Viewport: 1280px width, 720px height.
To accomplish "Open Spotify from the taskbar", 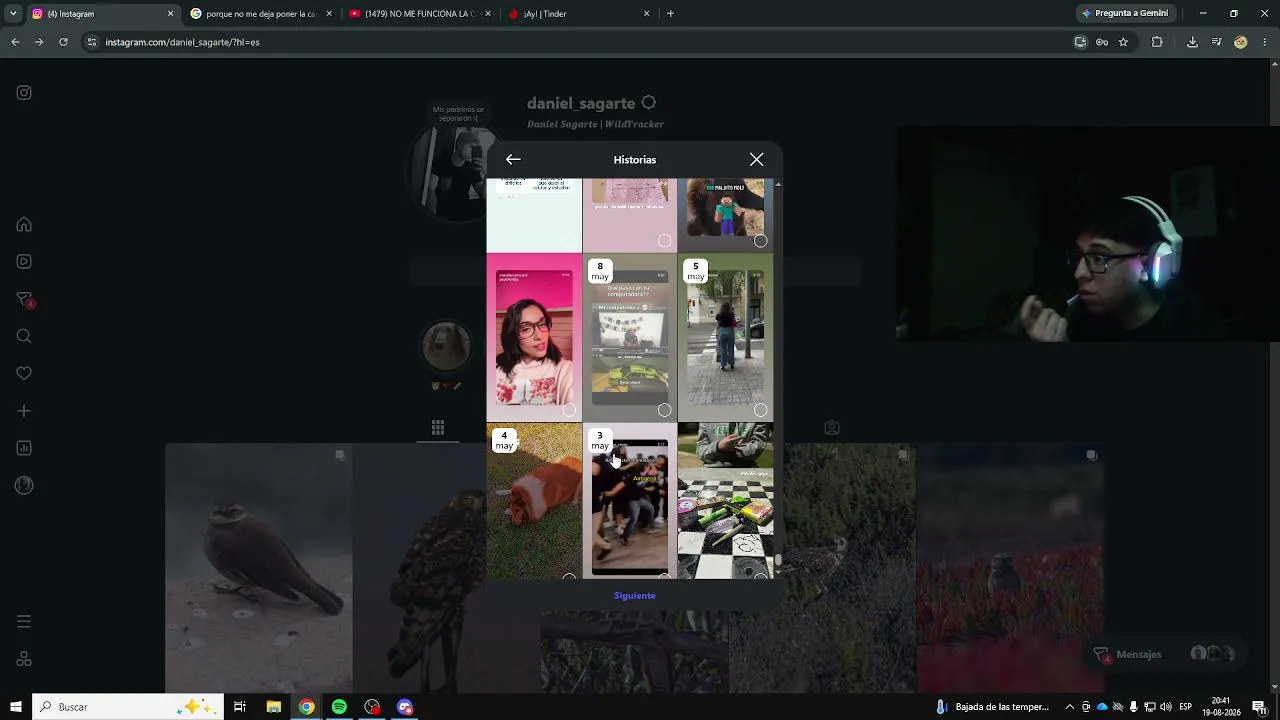I will [x=339, y=707].
